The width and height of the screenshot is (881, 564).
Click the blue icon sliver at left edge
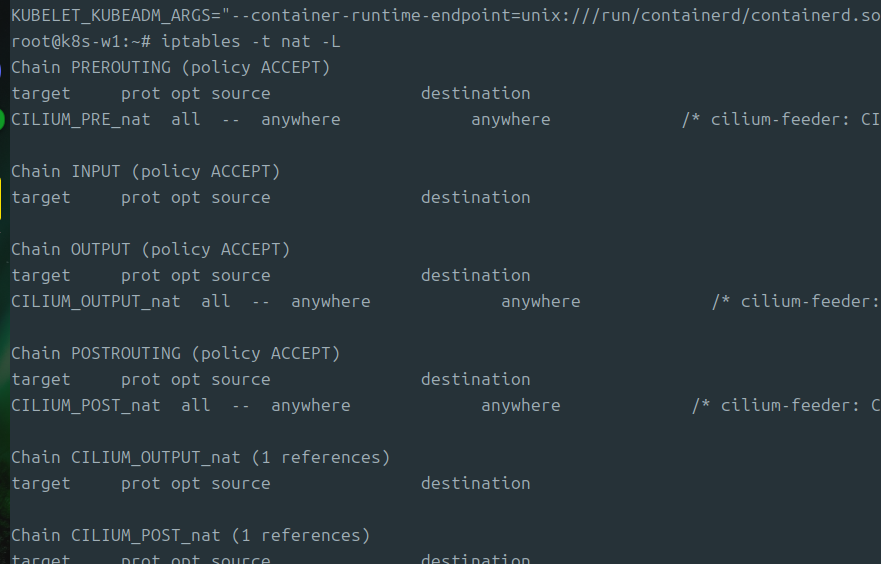(x=1, y=69)
